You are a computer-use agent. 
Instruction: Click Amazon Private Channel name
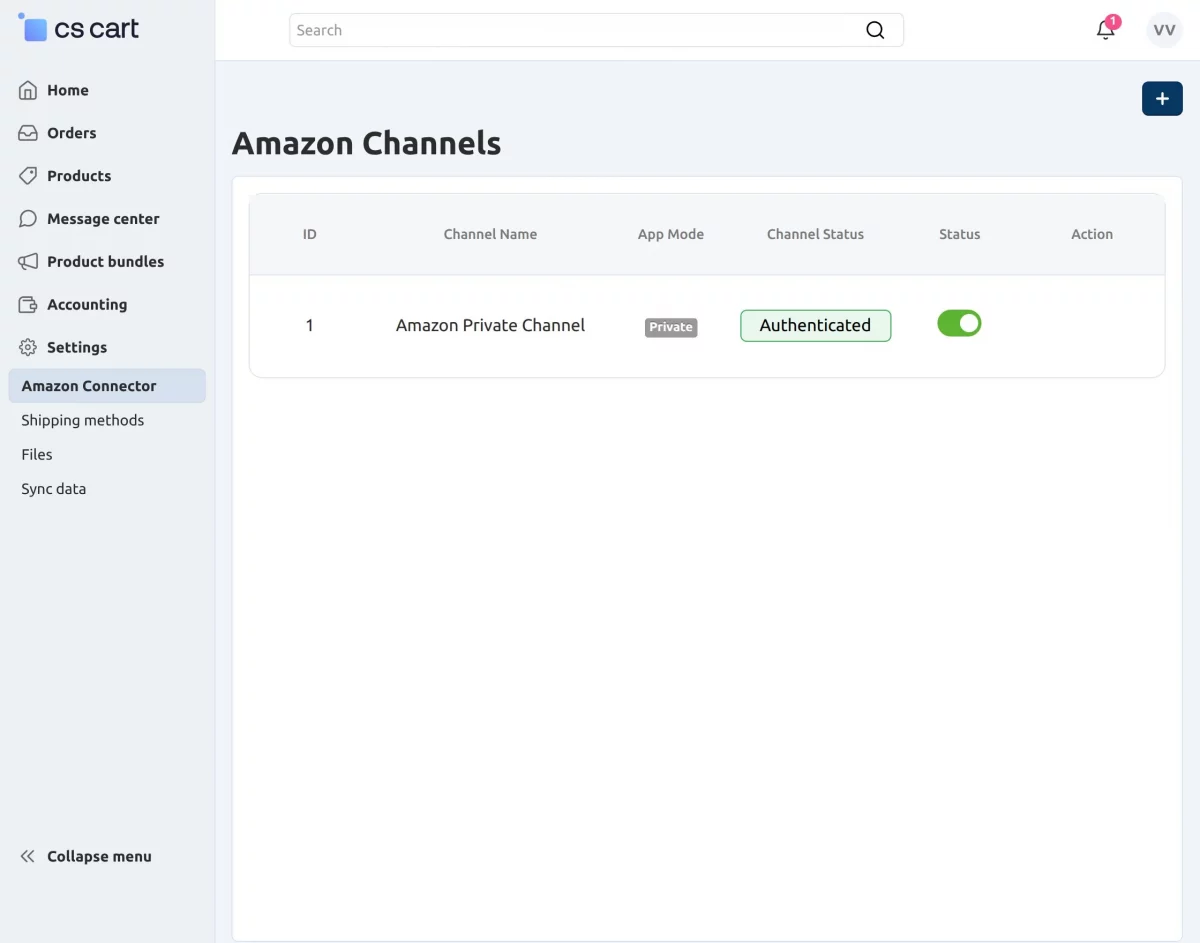click(490, 325)
